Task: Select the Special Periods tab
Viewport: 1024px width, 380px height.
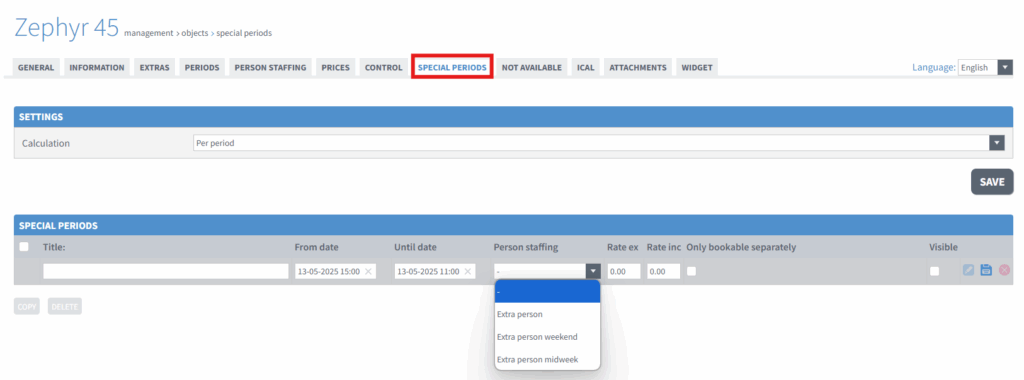Action: [x=452, y=67]
